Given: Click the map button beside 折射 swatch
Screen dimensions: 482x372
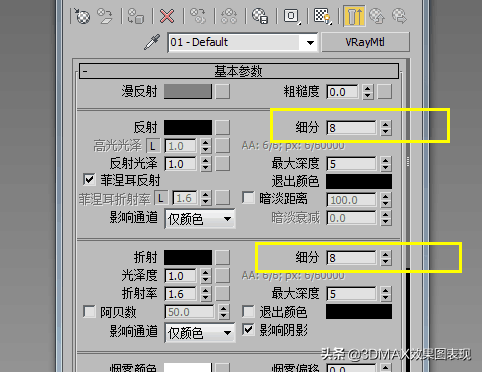Looking at the screenshot, I should (x=222, y=257).
